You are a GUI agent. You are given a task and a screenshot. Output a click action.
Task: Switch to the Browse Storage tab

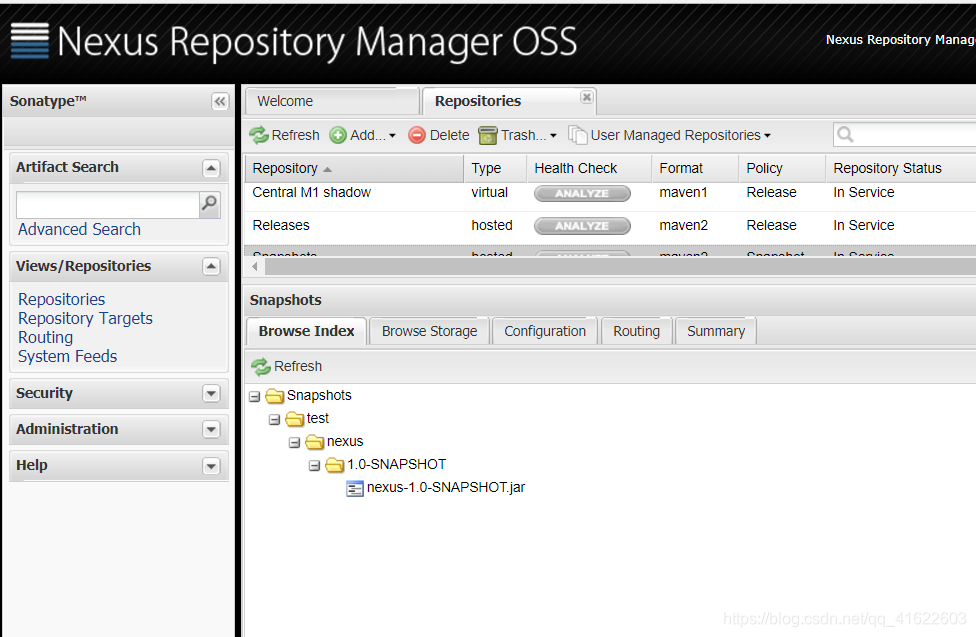[429, 331]
